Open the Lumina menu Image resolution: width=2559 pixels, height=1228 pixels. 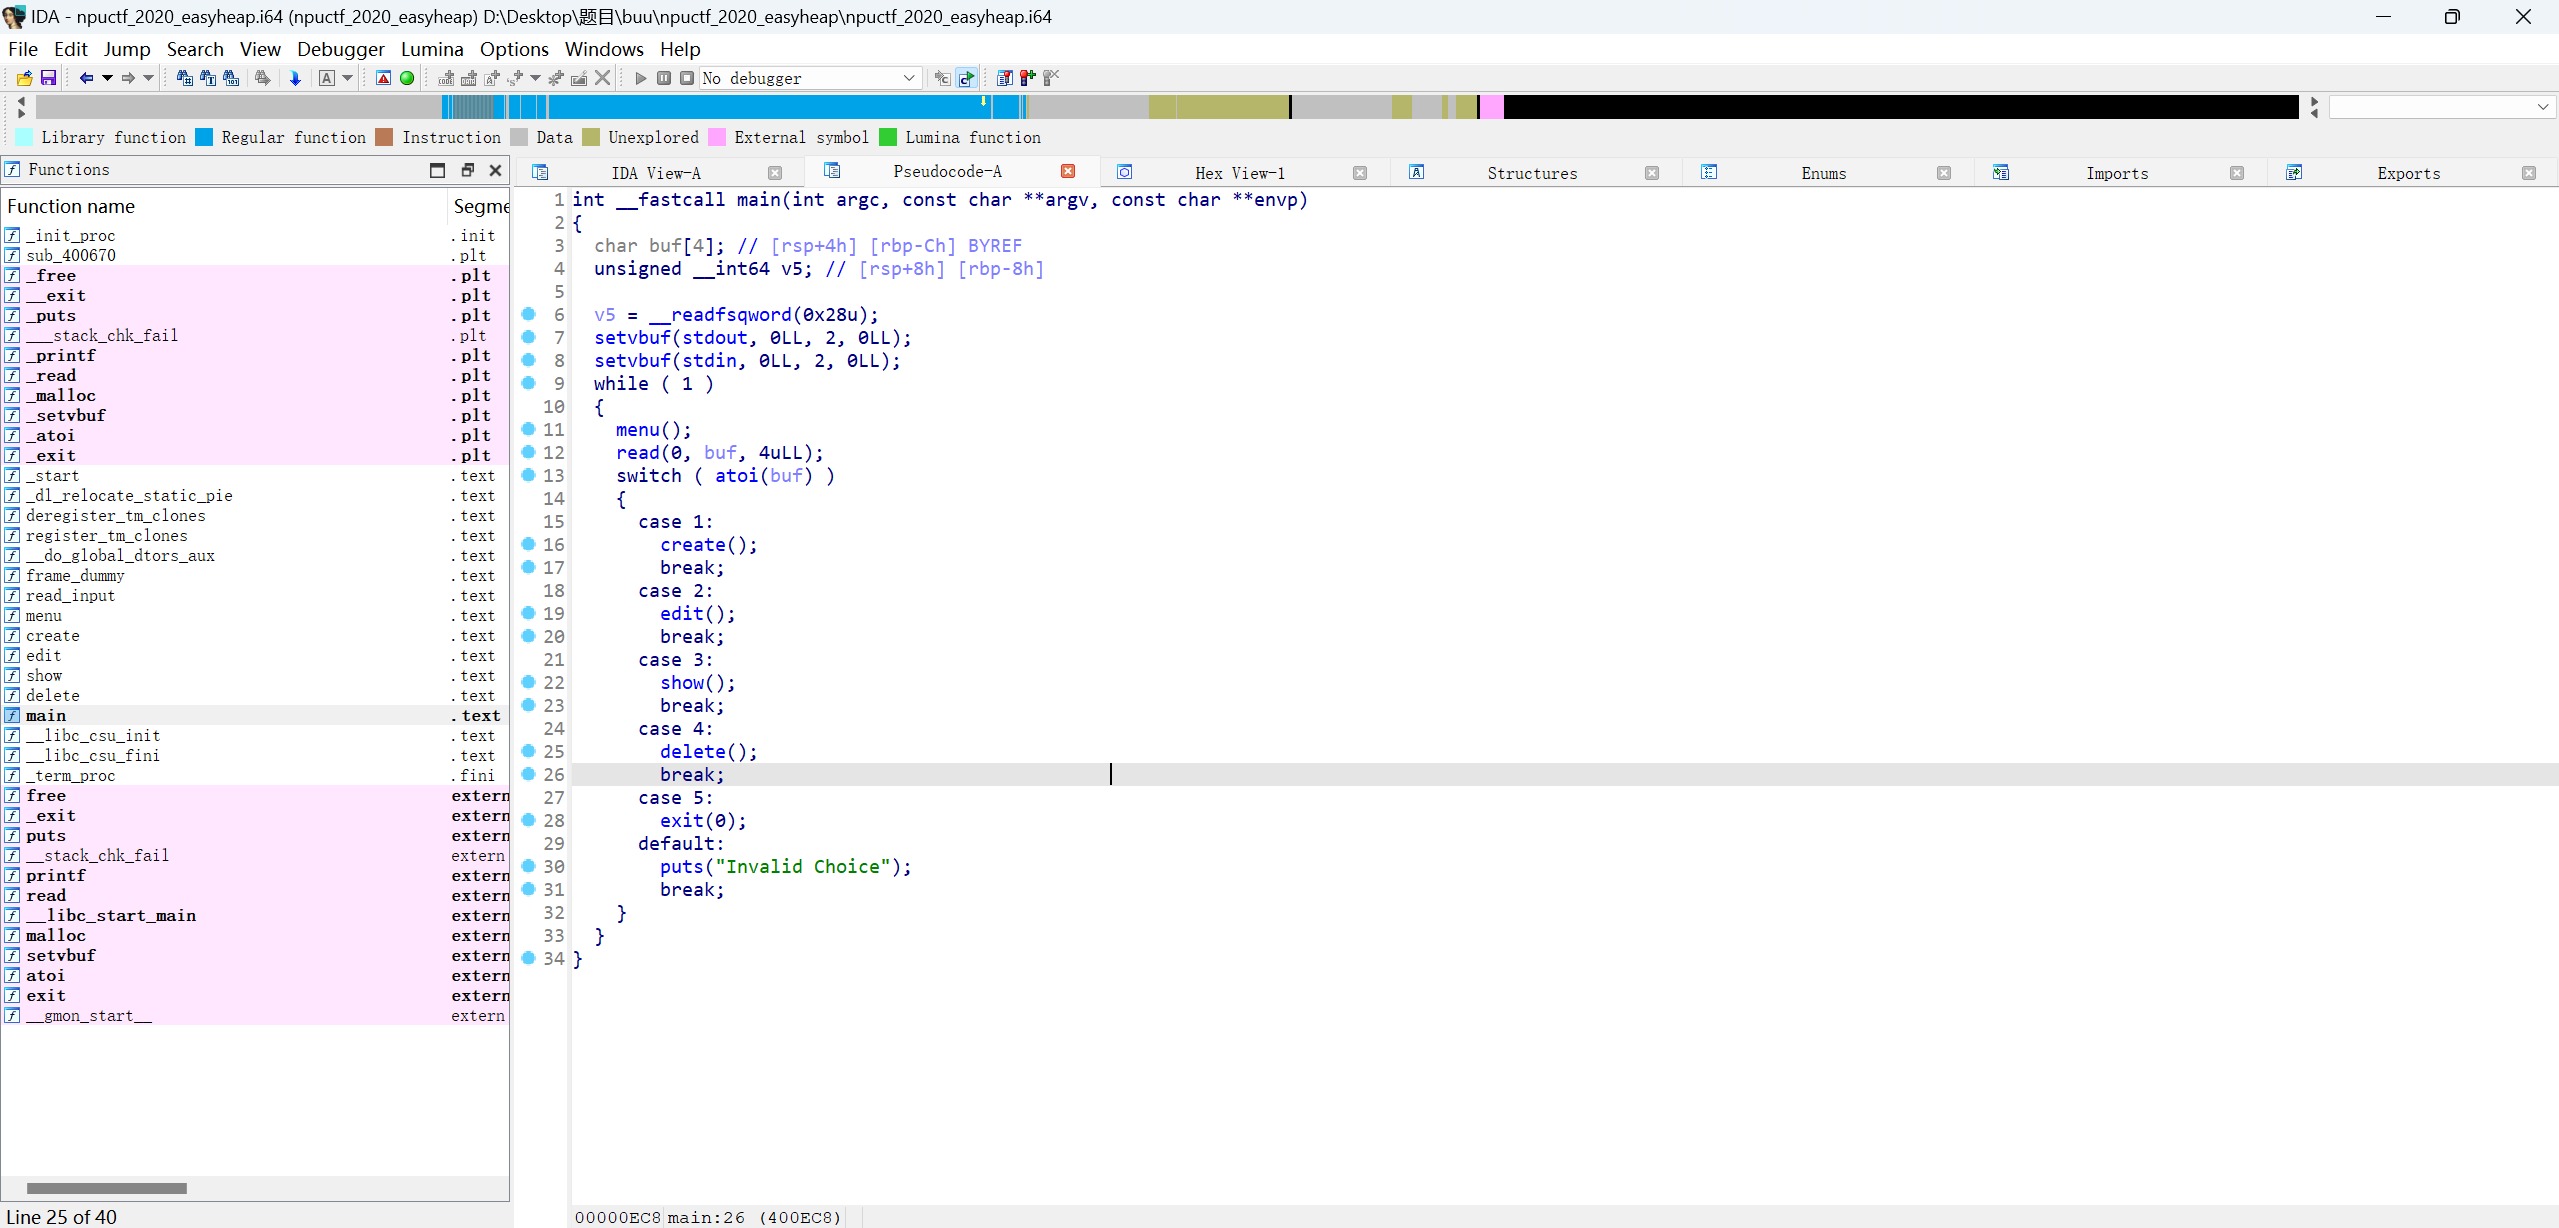point(432,49)
